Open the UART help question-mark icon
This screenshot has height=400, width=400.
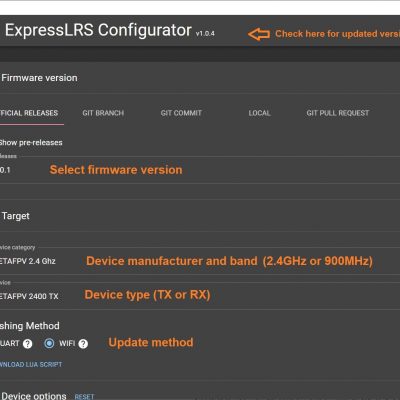[27, 344]
